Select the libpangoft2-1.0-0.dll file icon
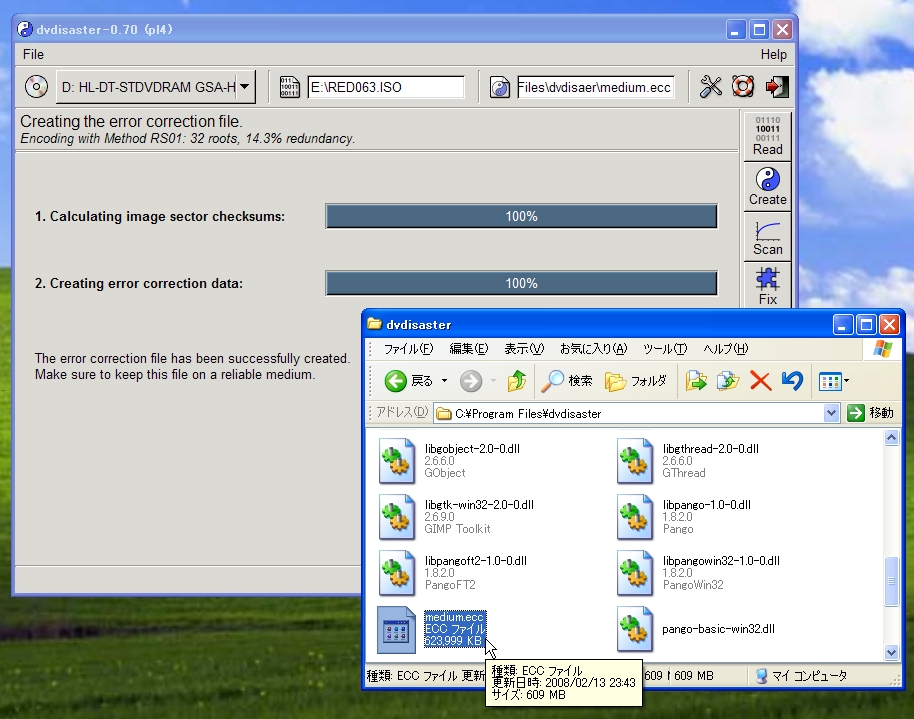The height and width of the screenshot is (719, 914). pos(396,573)
